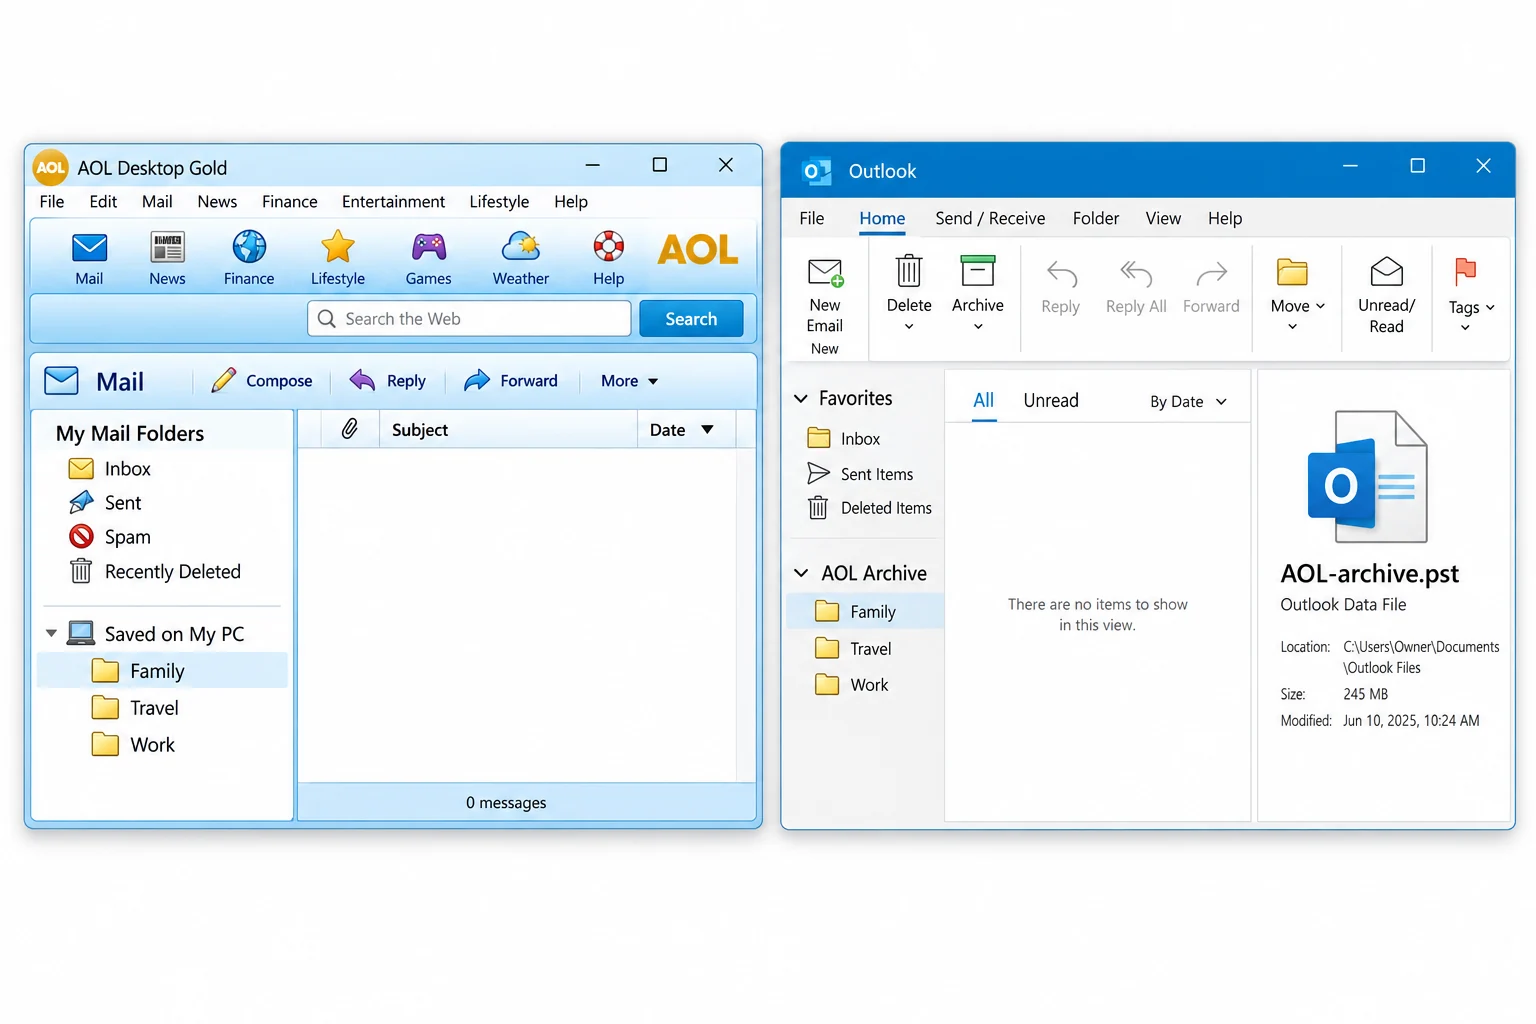Show the Unread filter tab
The width and height of the screenshot is (1536, 1024).
coord(1051,401)
